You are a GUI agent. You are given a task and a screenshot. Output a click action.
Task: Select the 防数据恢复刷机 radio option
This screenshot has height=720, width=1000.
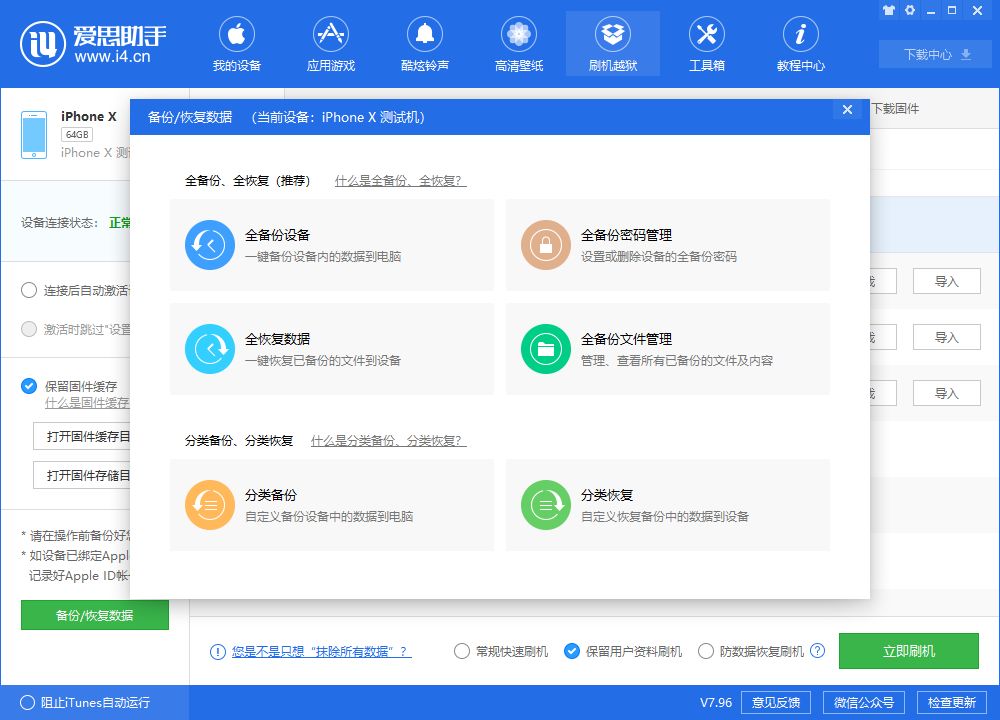(x=705, y=650)
